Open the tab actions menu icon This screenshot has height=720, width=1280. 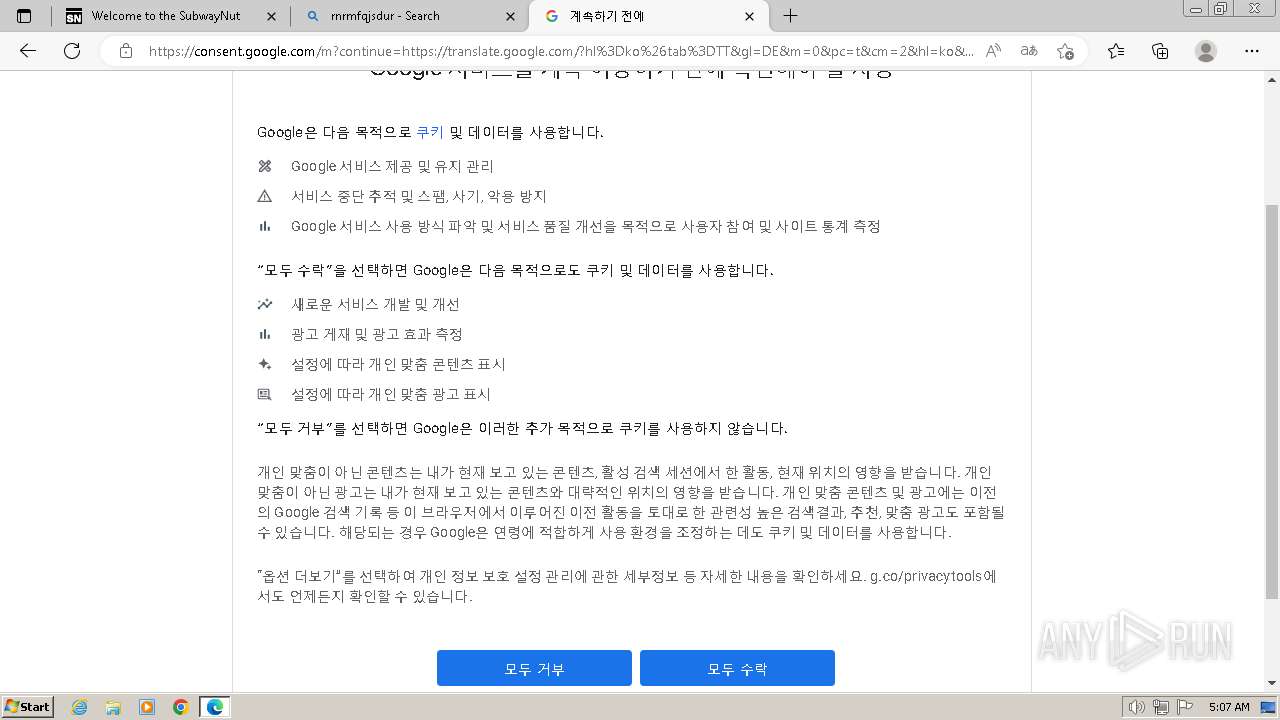[x=24, y=16]
